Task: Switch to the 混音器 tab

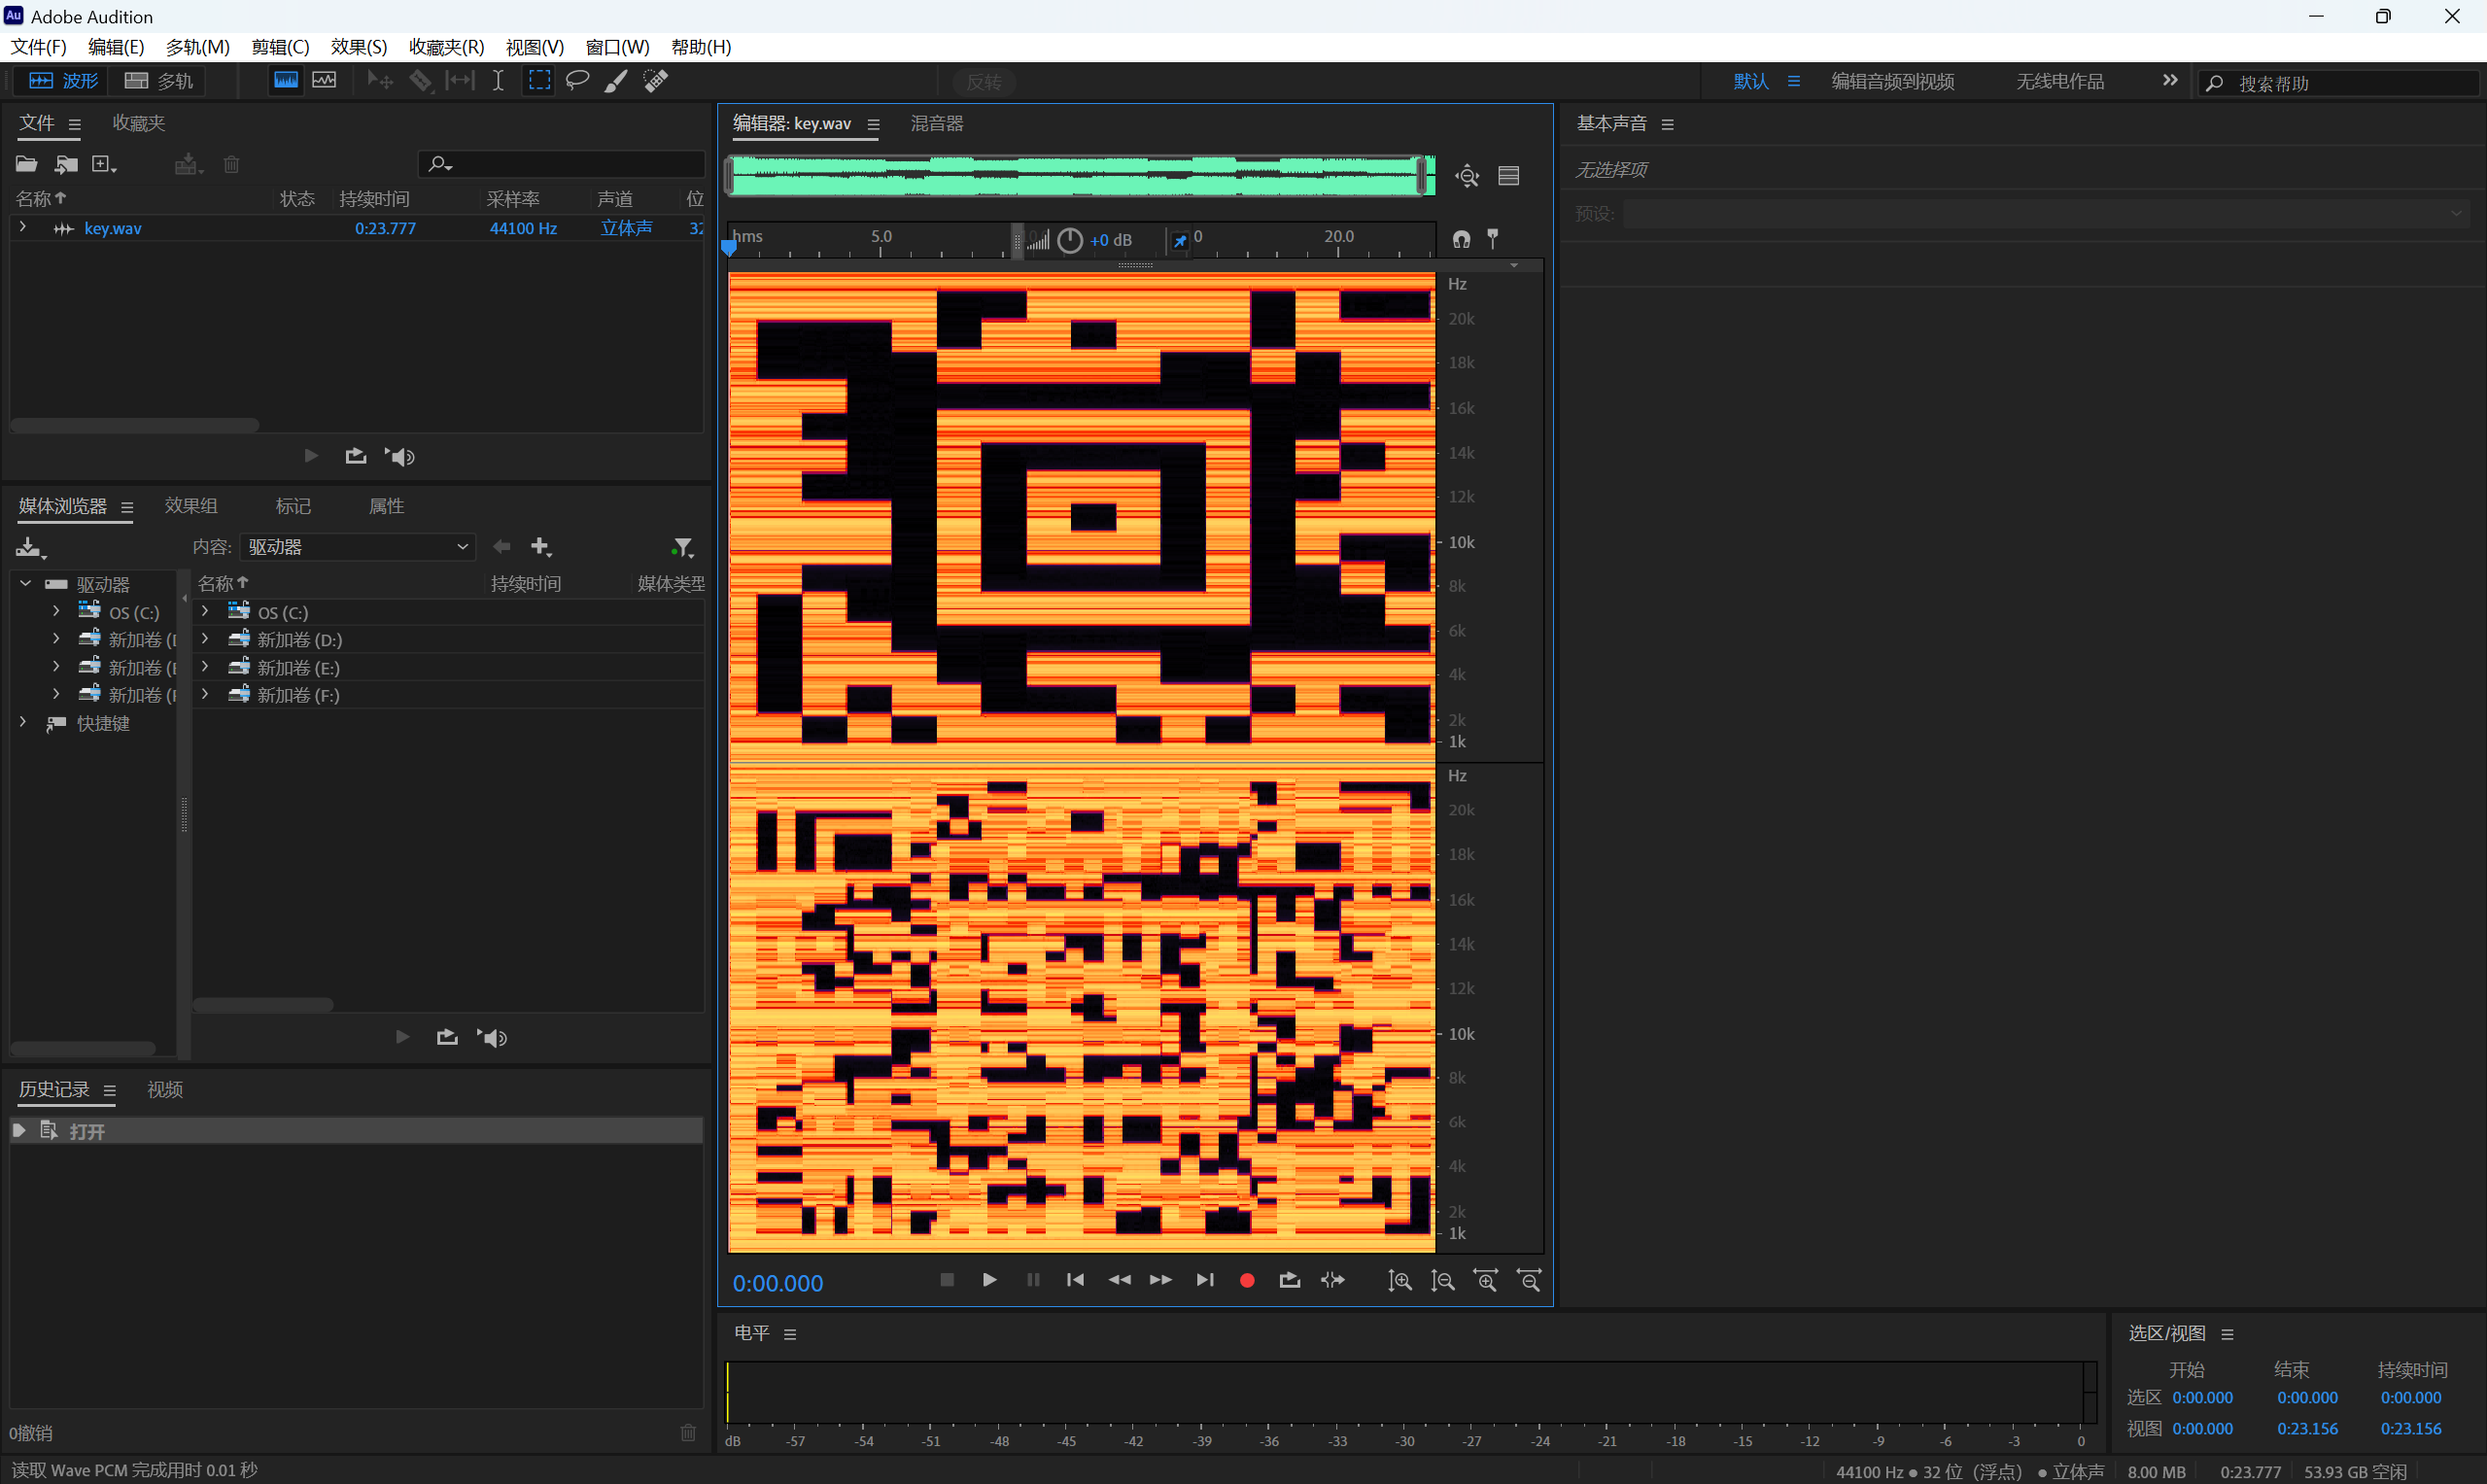Action: 937,123
